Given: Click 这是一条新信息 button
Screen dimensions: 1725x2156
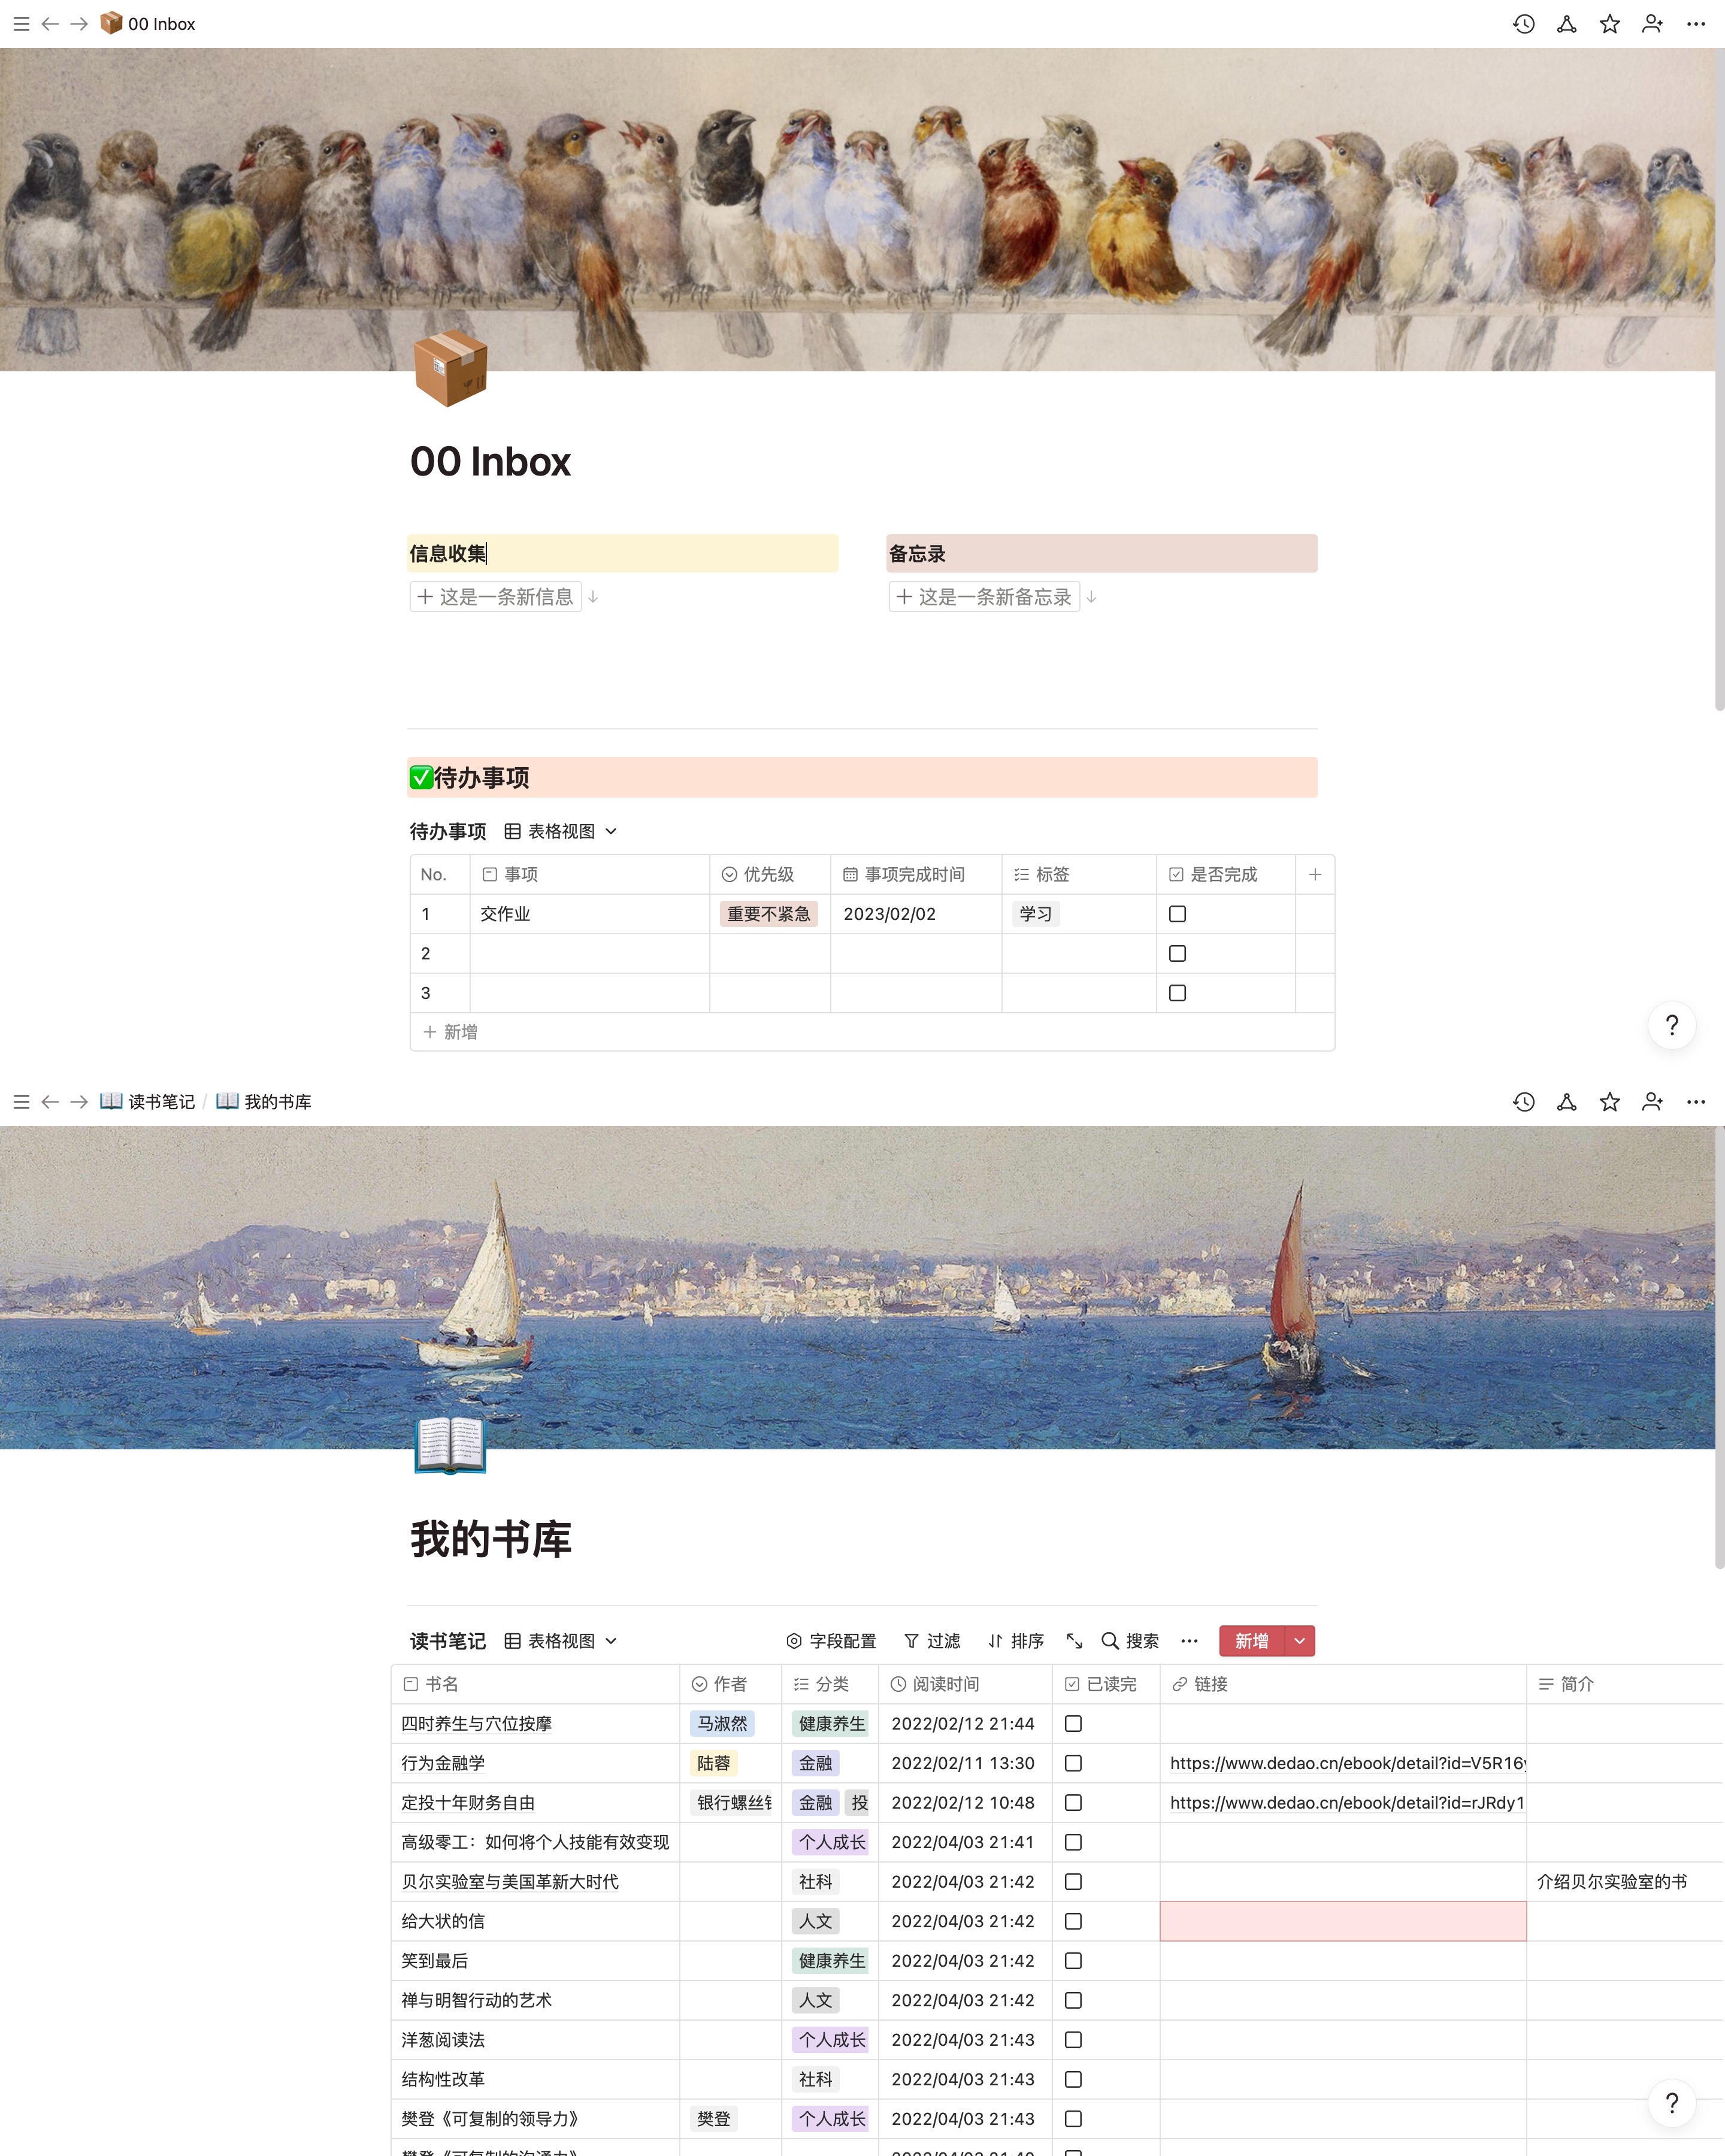Looking at the screenshot, I should (496, 597).
